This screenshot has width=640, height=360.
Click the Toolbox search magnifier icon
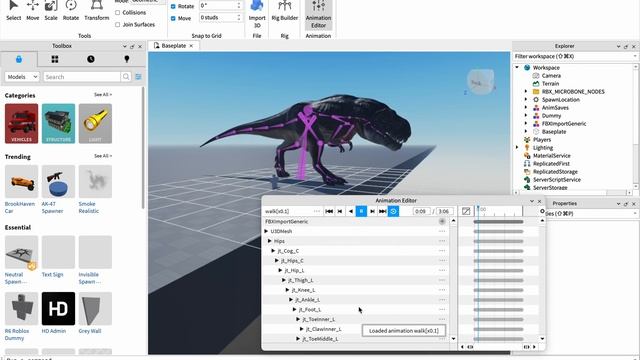[x=126, y=77]
